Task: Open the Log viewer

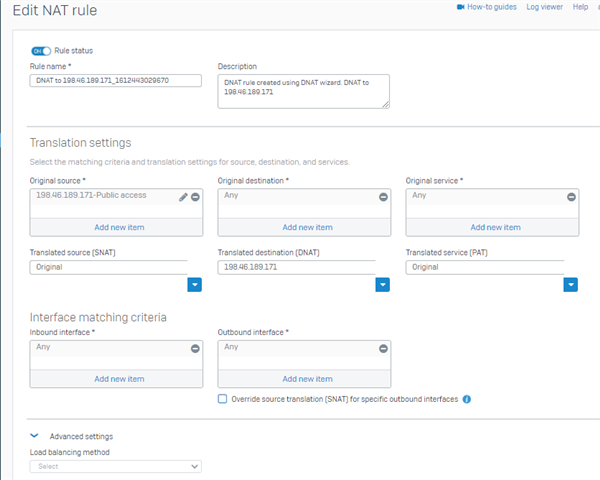Action: [545, 7]
